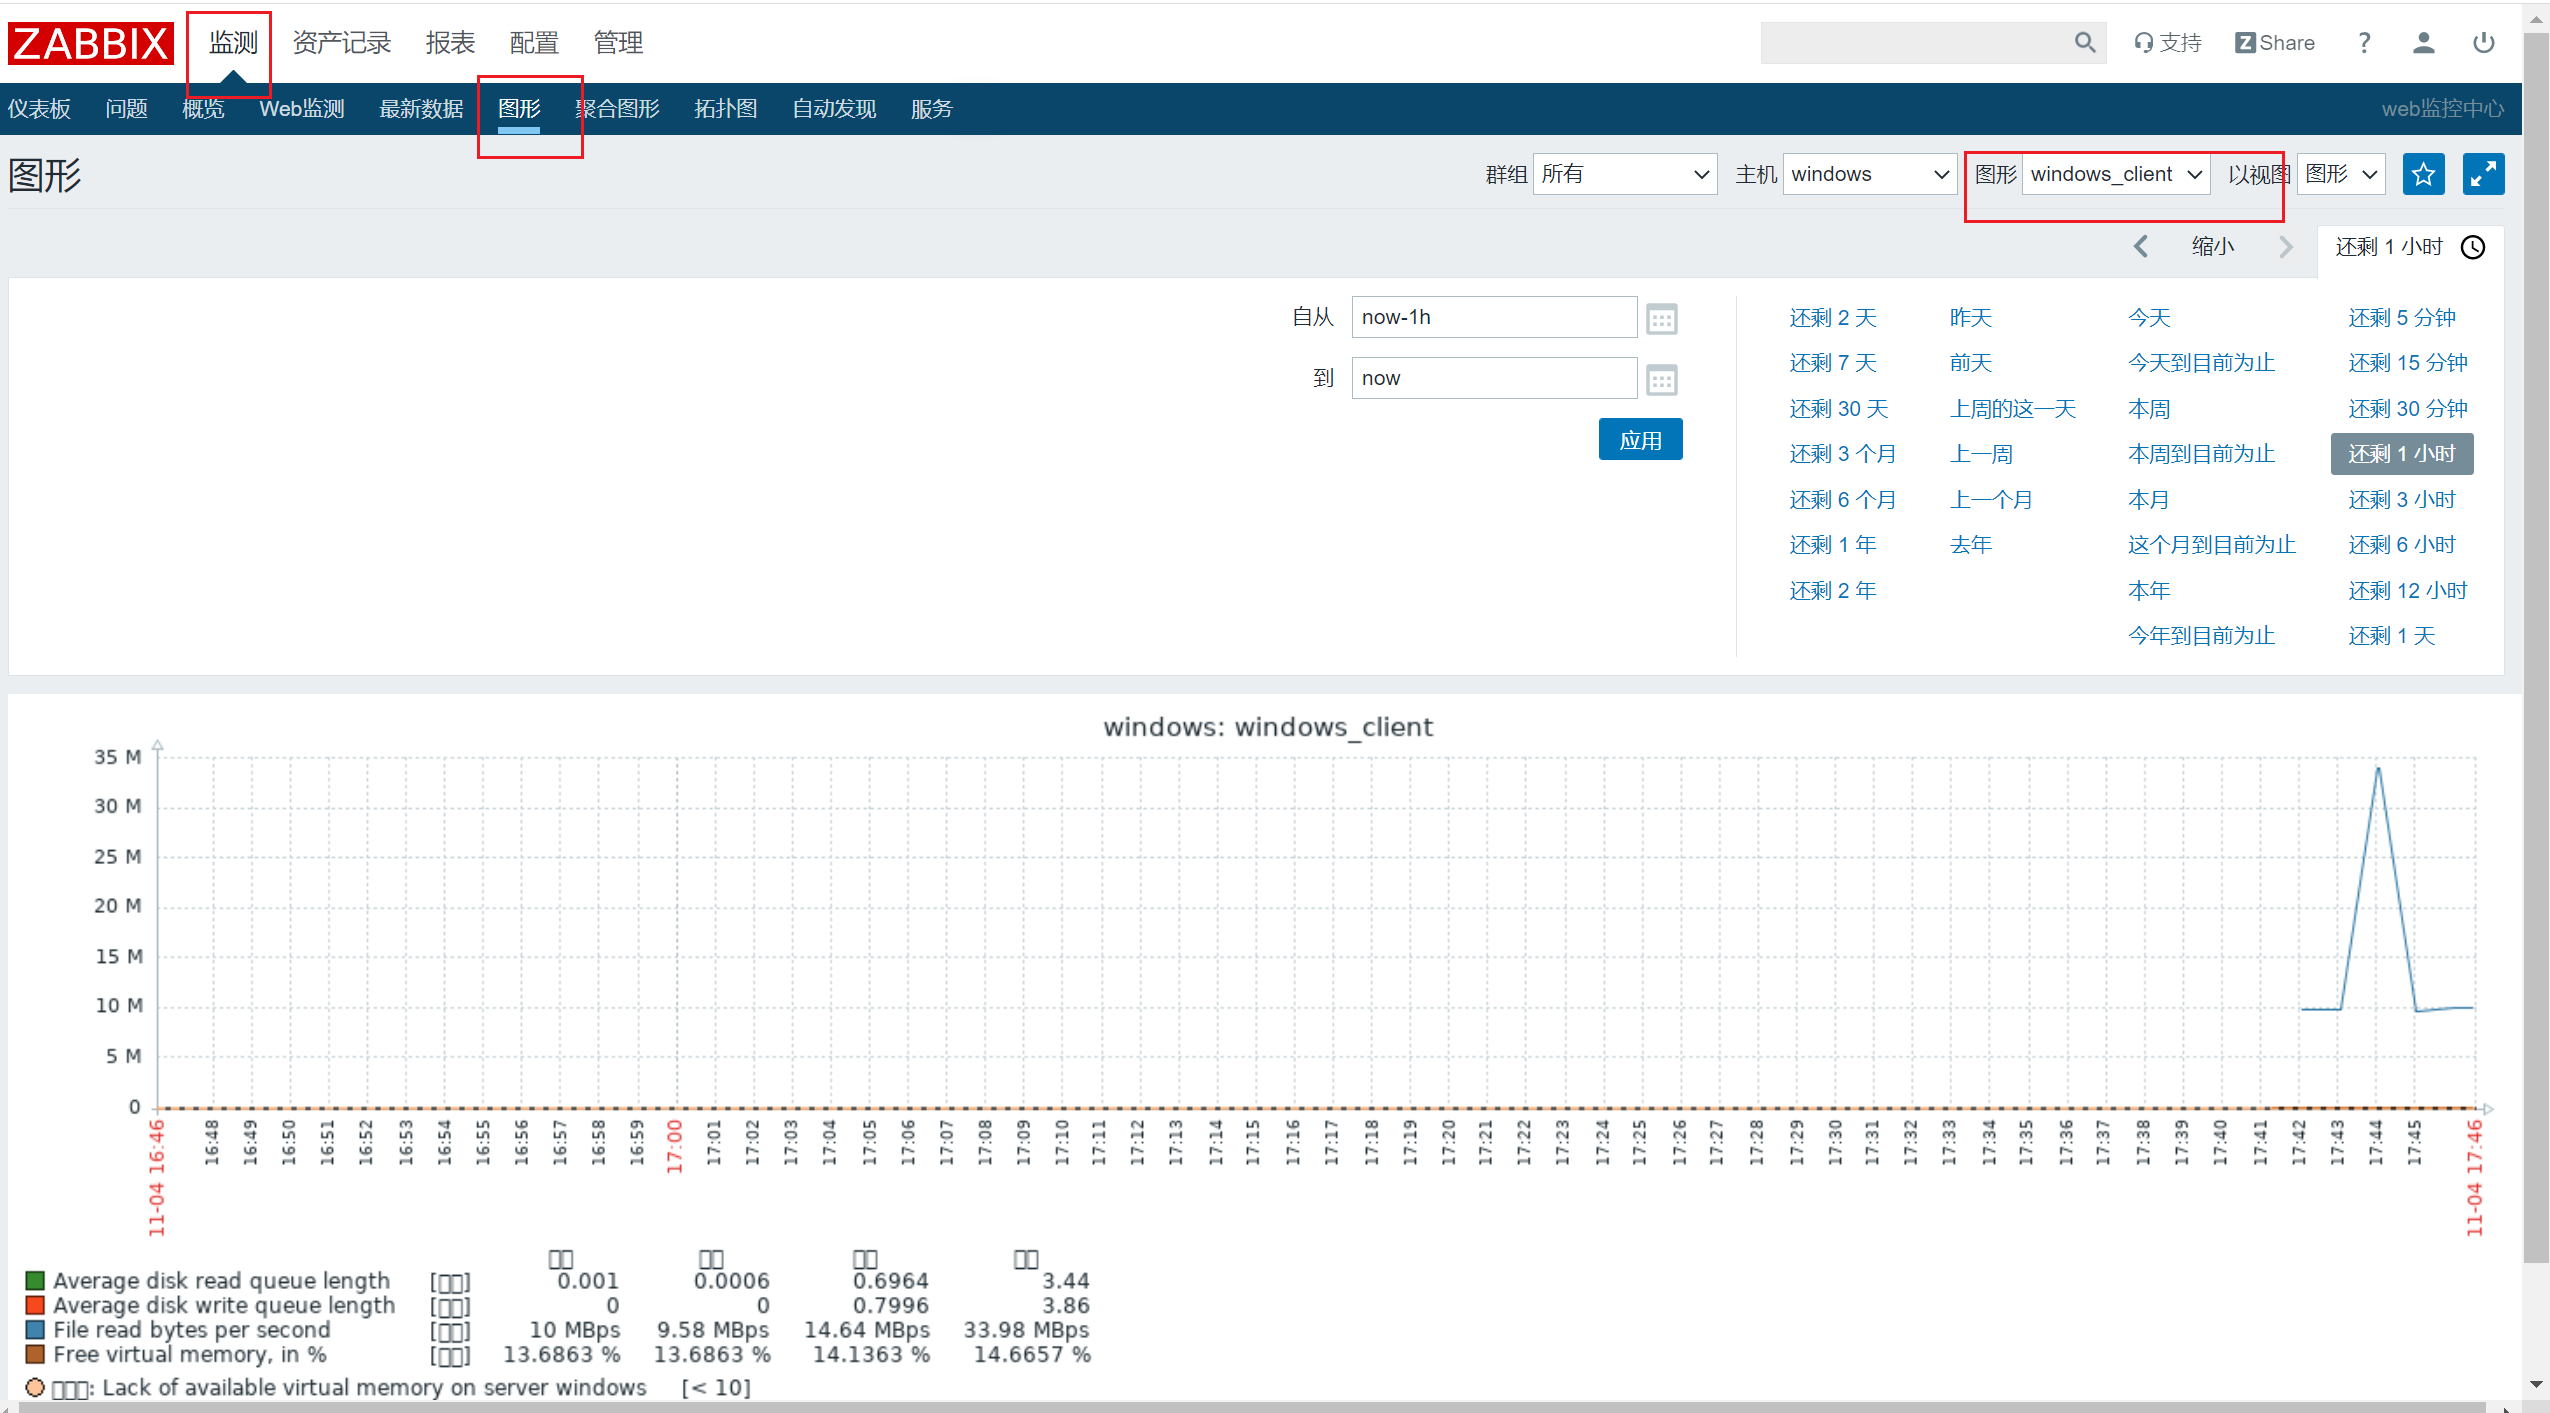The image size is (2550, 1413).
Task: Open the Share Z icon link
Action: [2275, 43]
